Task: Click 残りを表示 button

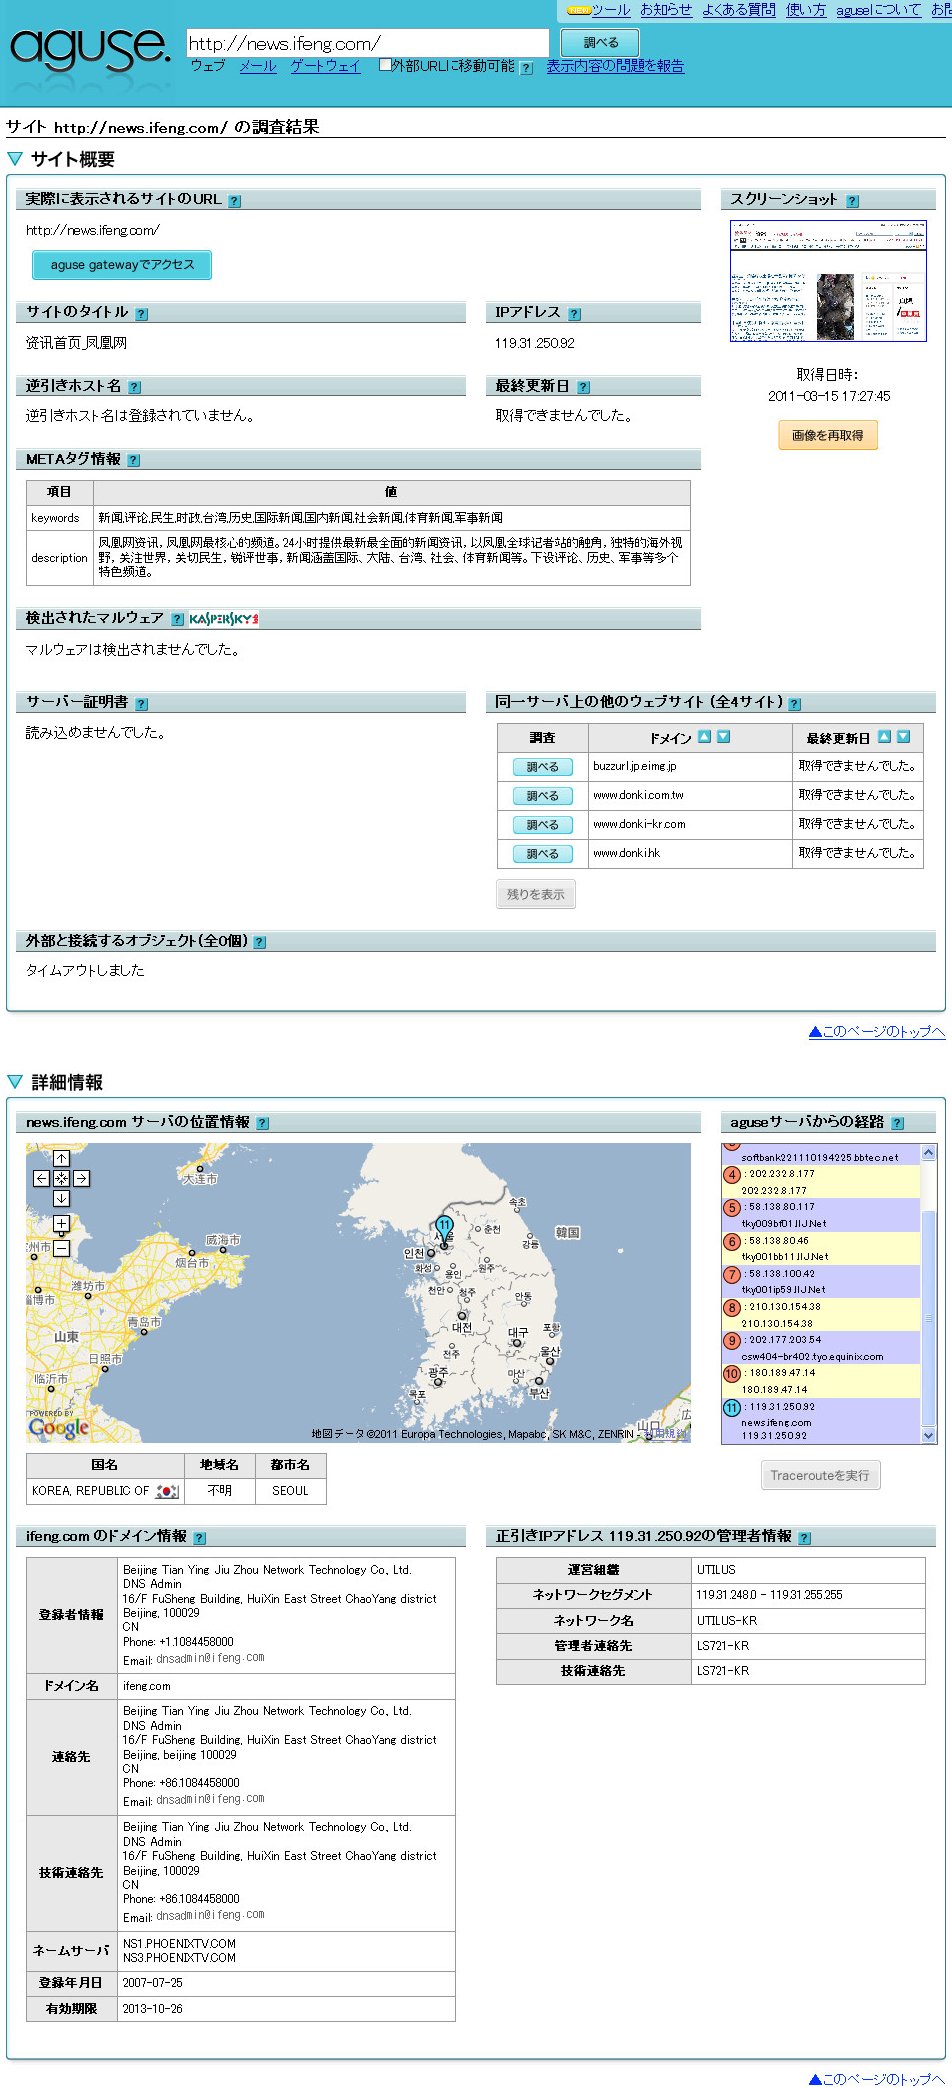Action: click(x=536, y=894)
